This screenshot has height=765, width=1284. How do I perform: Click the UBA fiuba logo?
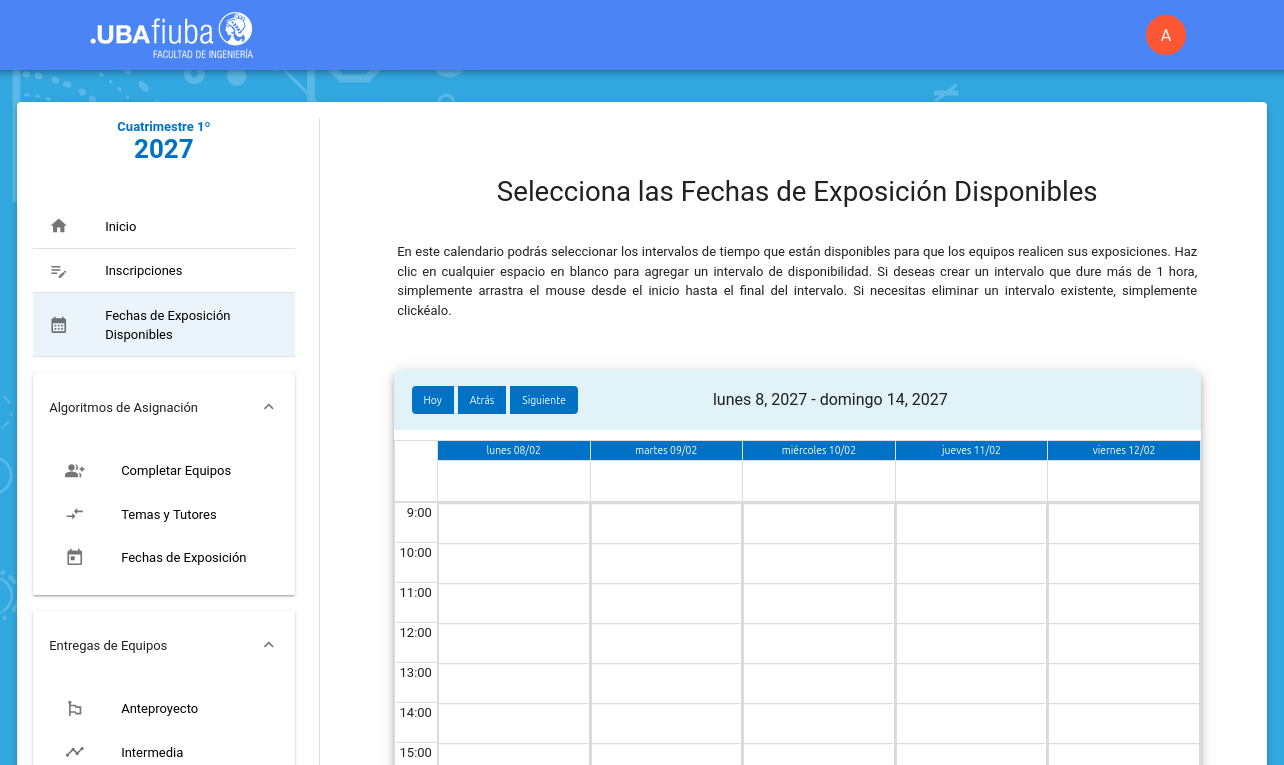(x=171, y=35)
